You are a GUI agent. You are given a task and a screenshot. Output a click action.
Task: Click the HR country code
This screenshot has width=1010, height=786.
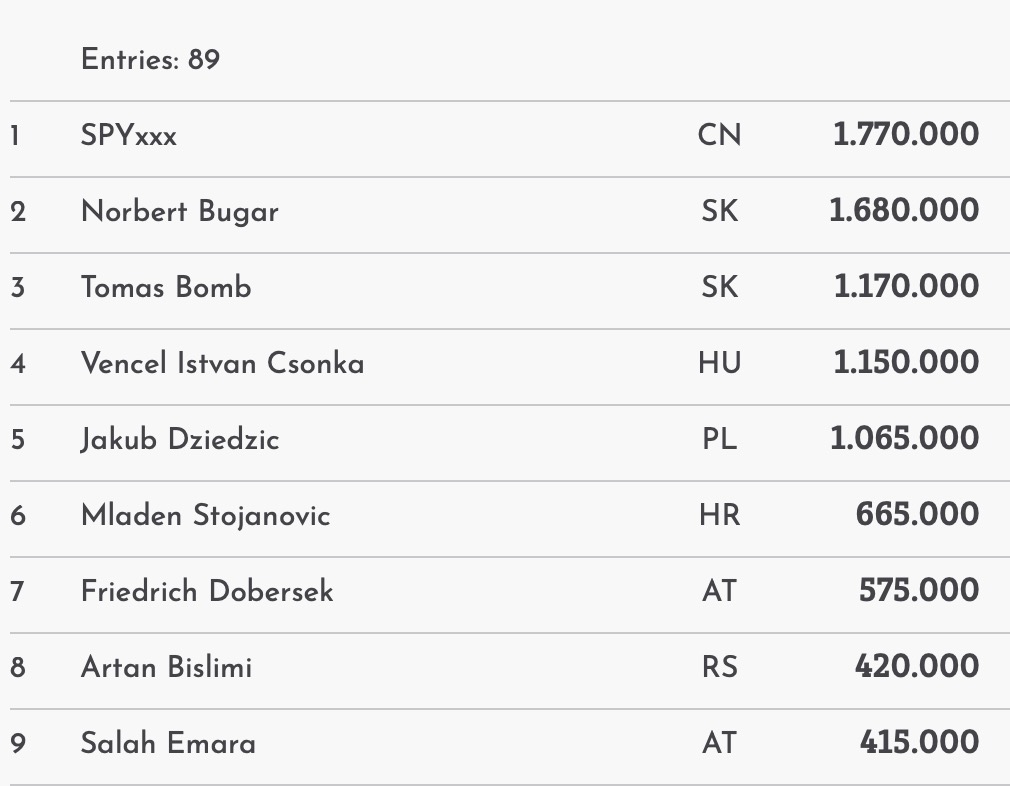pos(719,515)
